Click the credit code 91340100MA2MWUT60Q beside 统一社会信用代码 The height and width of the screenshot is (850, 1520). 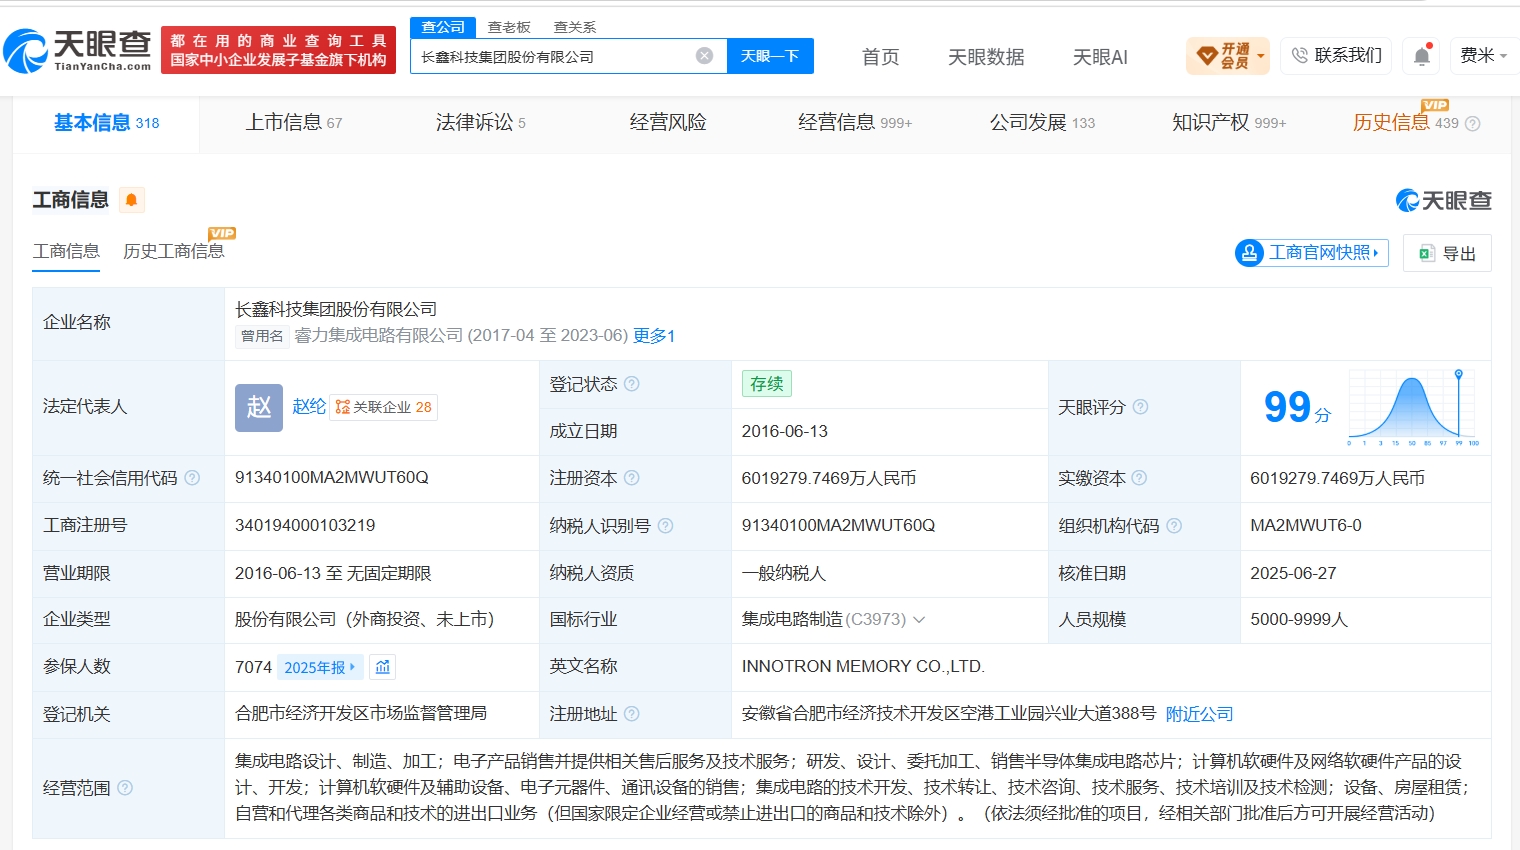pyautogui.click(x=332, y=478)
